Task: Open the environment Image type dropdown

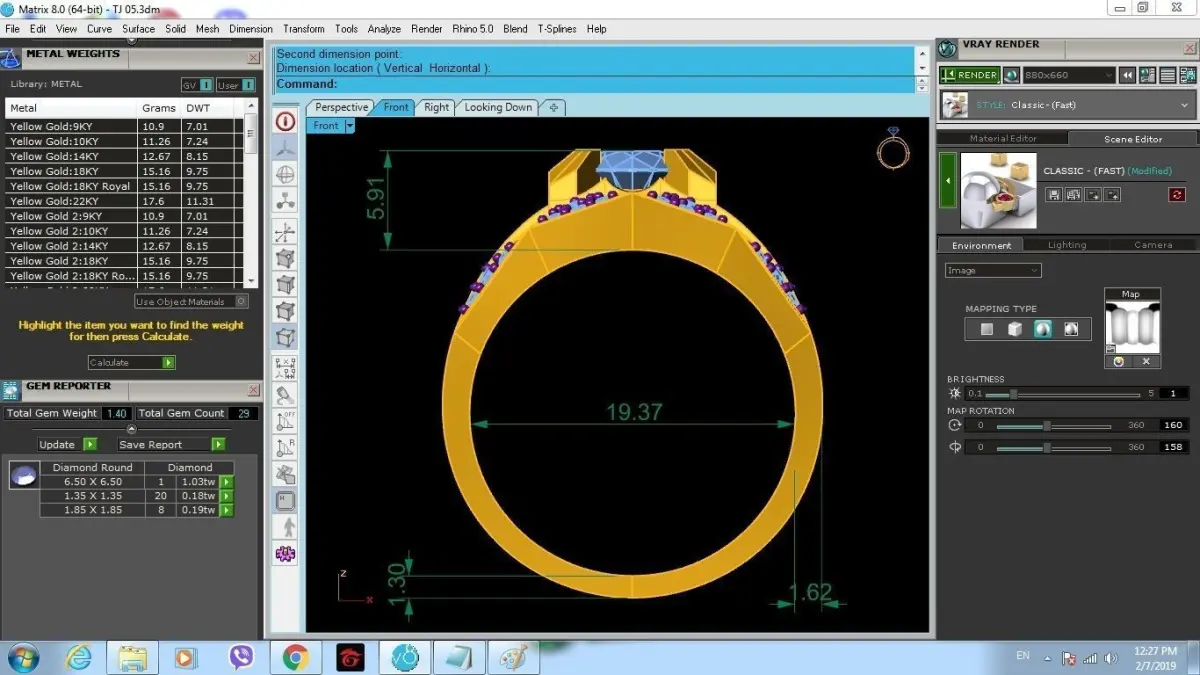Action: click(993, 270)
